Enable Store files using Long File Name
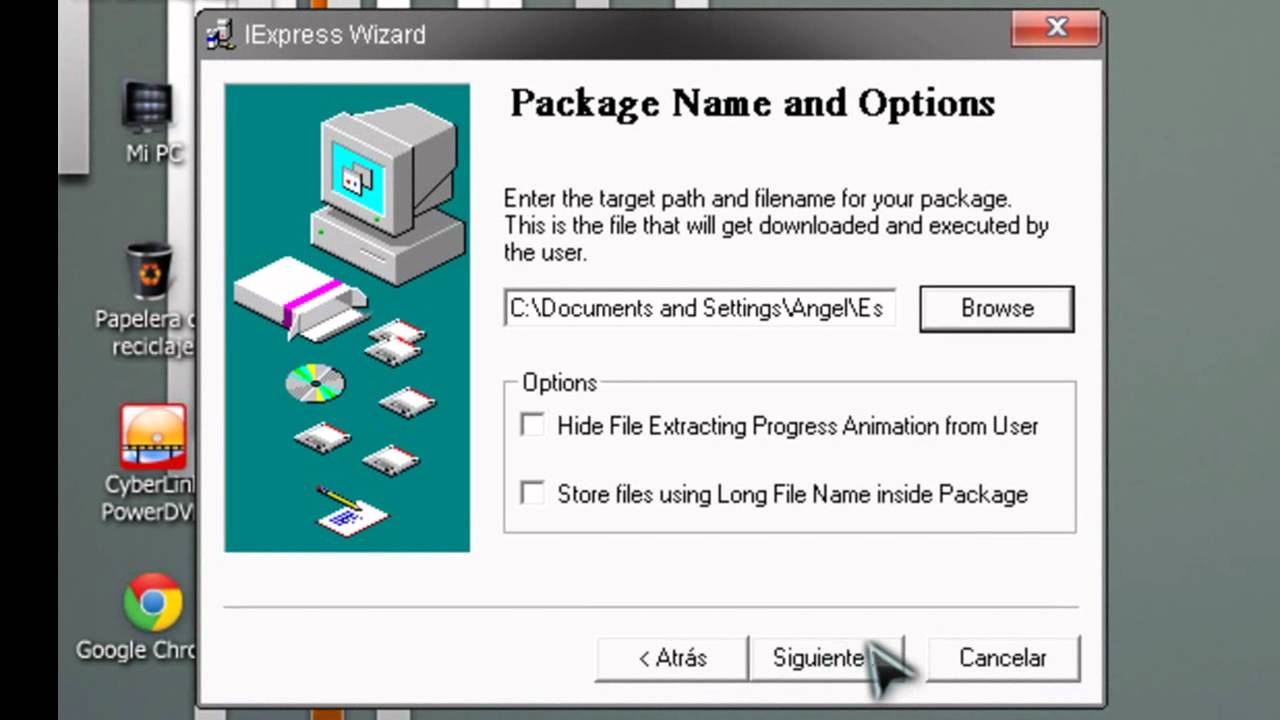 coord(533,493)
